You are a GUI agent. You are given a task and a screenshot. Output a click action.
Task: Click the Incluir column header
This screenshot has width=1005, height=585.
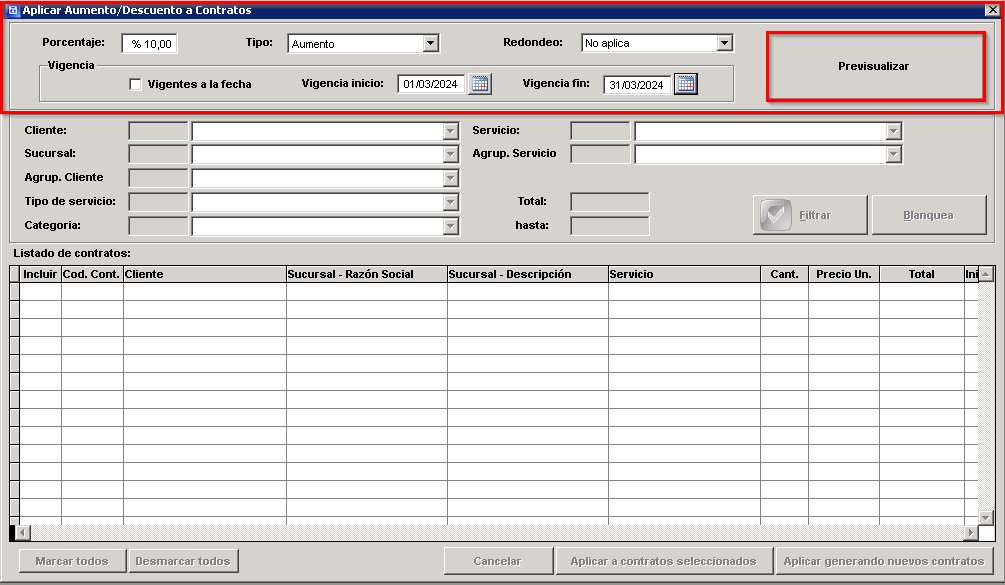[x=40, y=274]
